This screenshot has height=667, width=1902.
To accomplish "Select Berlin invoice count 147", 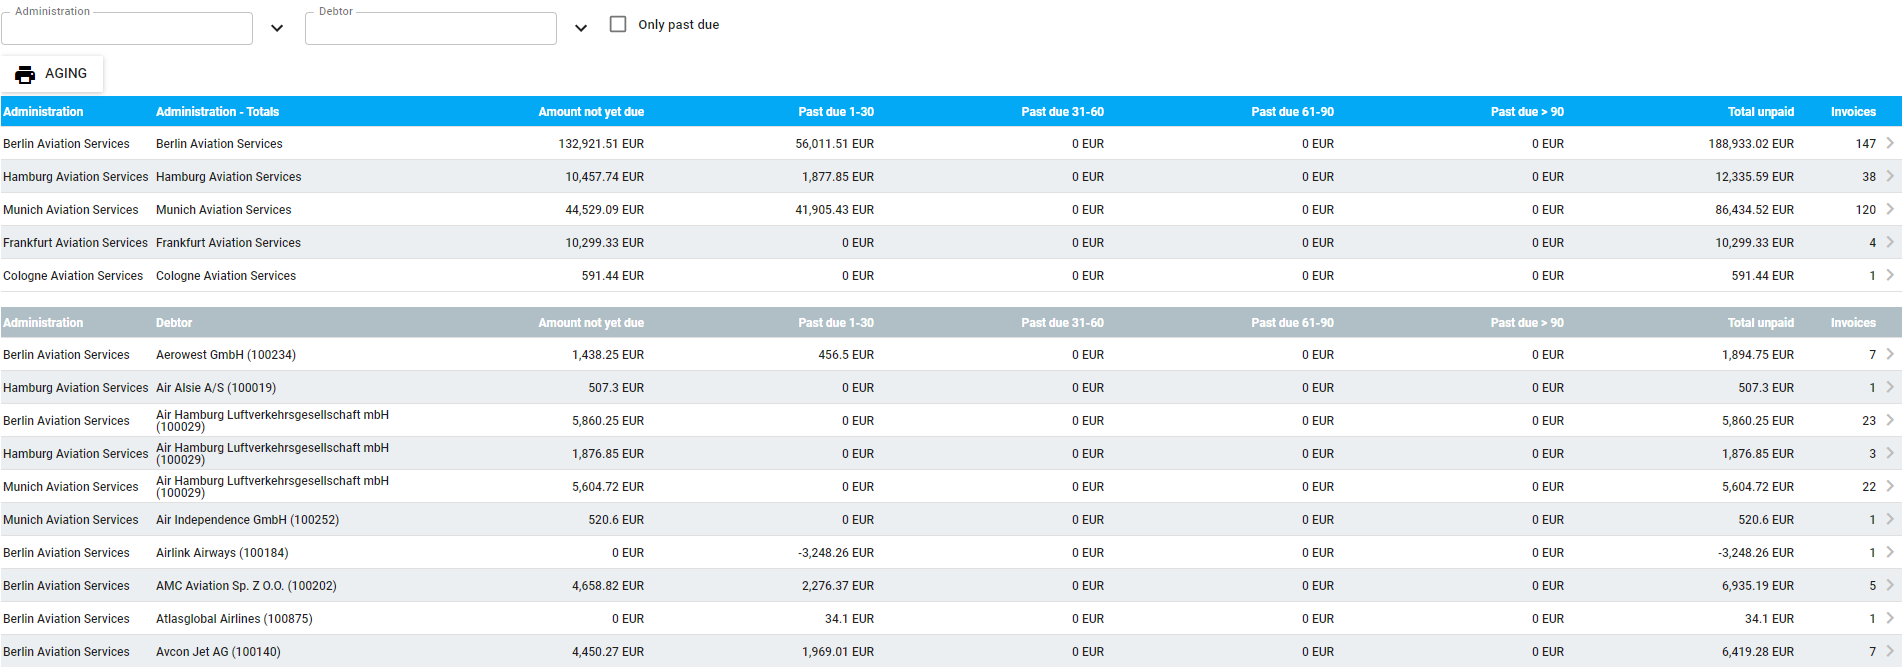I will click(1866, 144).
